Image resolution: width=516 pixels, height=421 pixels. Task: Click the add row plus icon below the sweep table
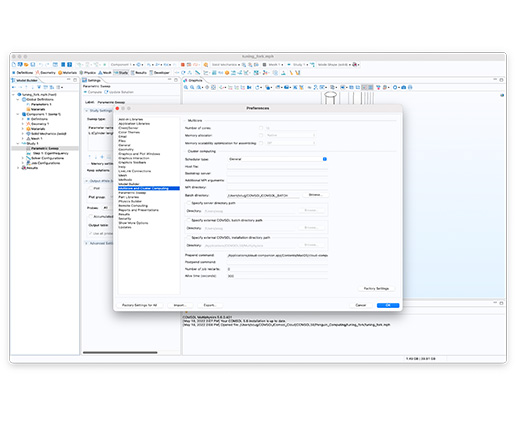(x=102, y=157)
